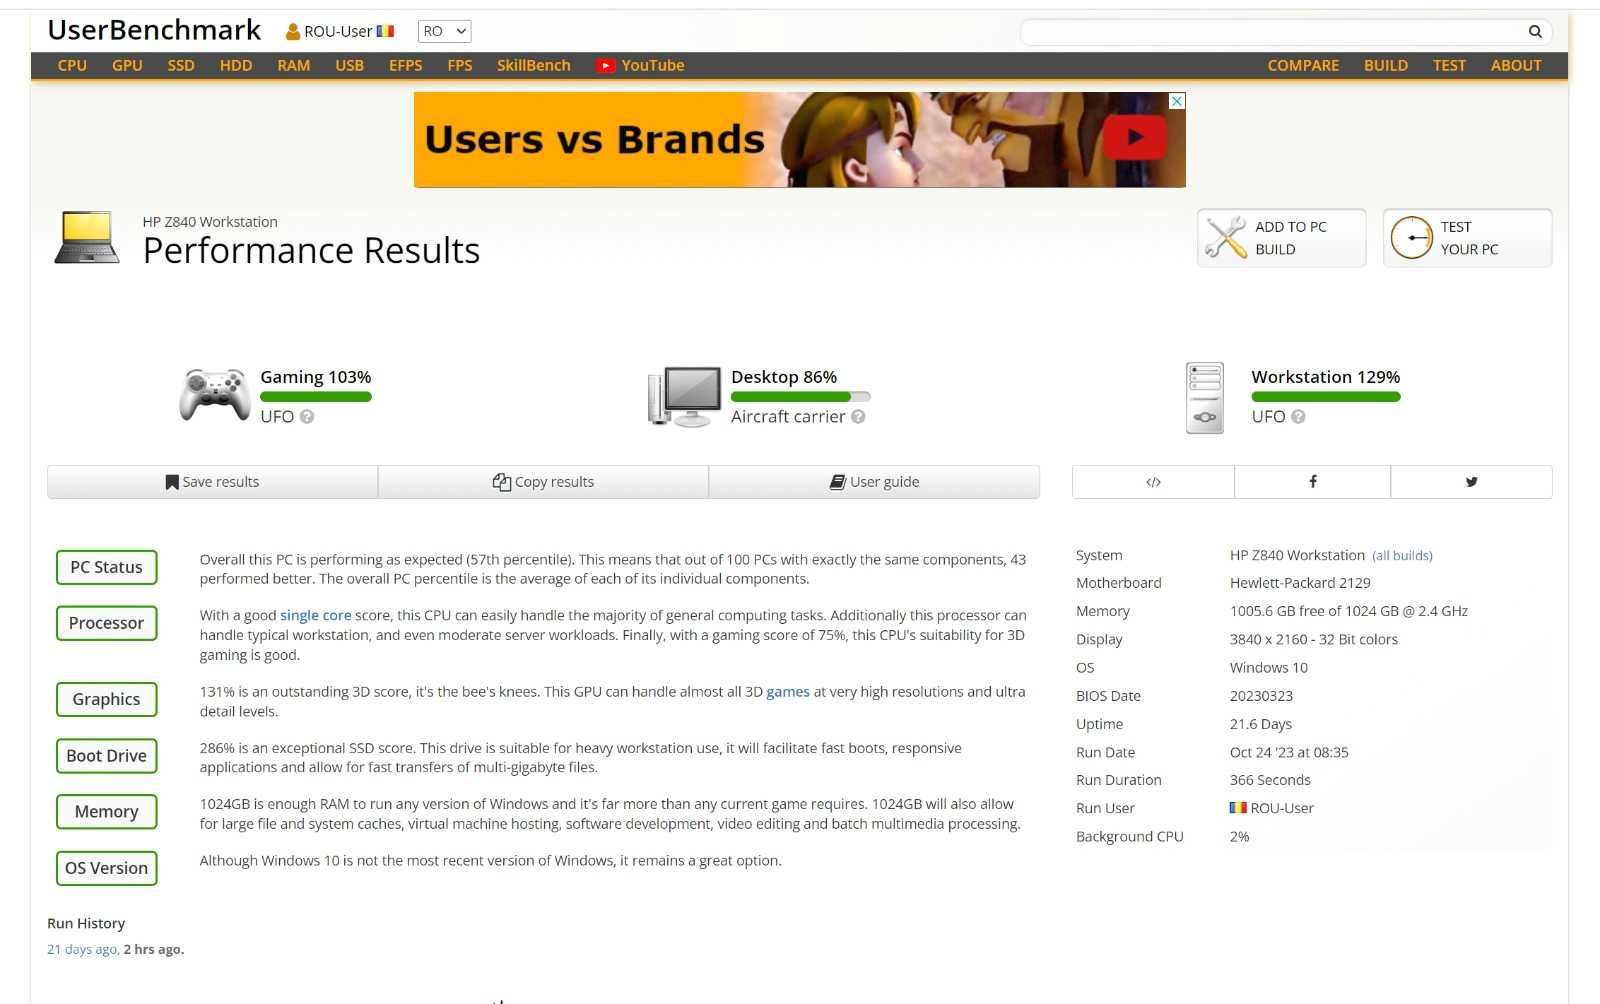Go to BUILD page
1600x1004 pixels.
click(x=1386, y=66)
